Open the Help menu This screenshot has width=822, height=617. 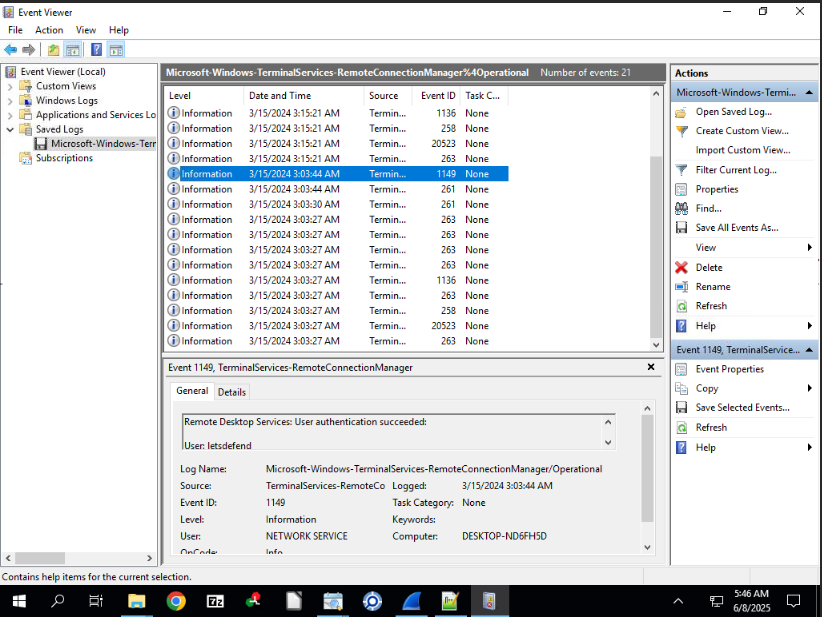tap(118, 30)
